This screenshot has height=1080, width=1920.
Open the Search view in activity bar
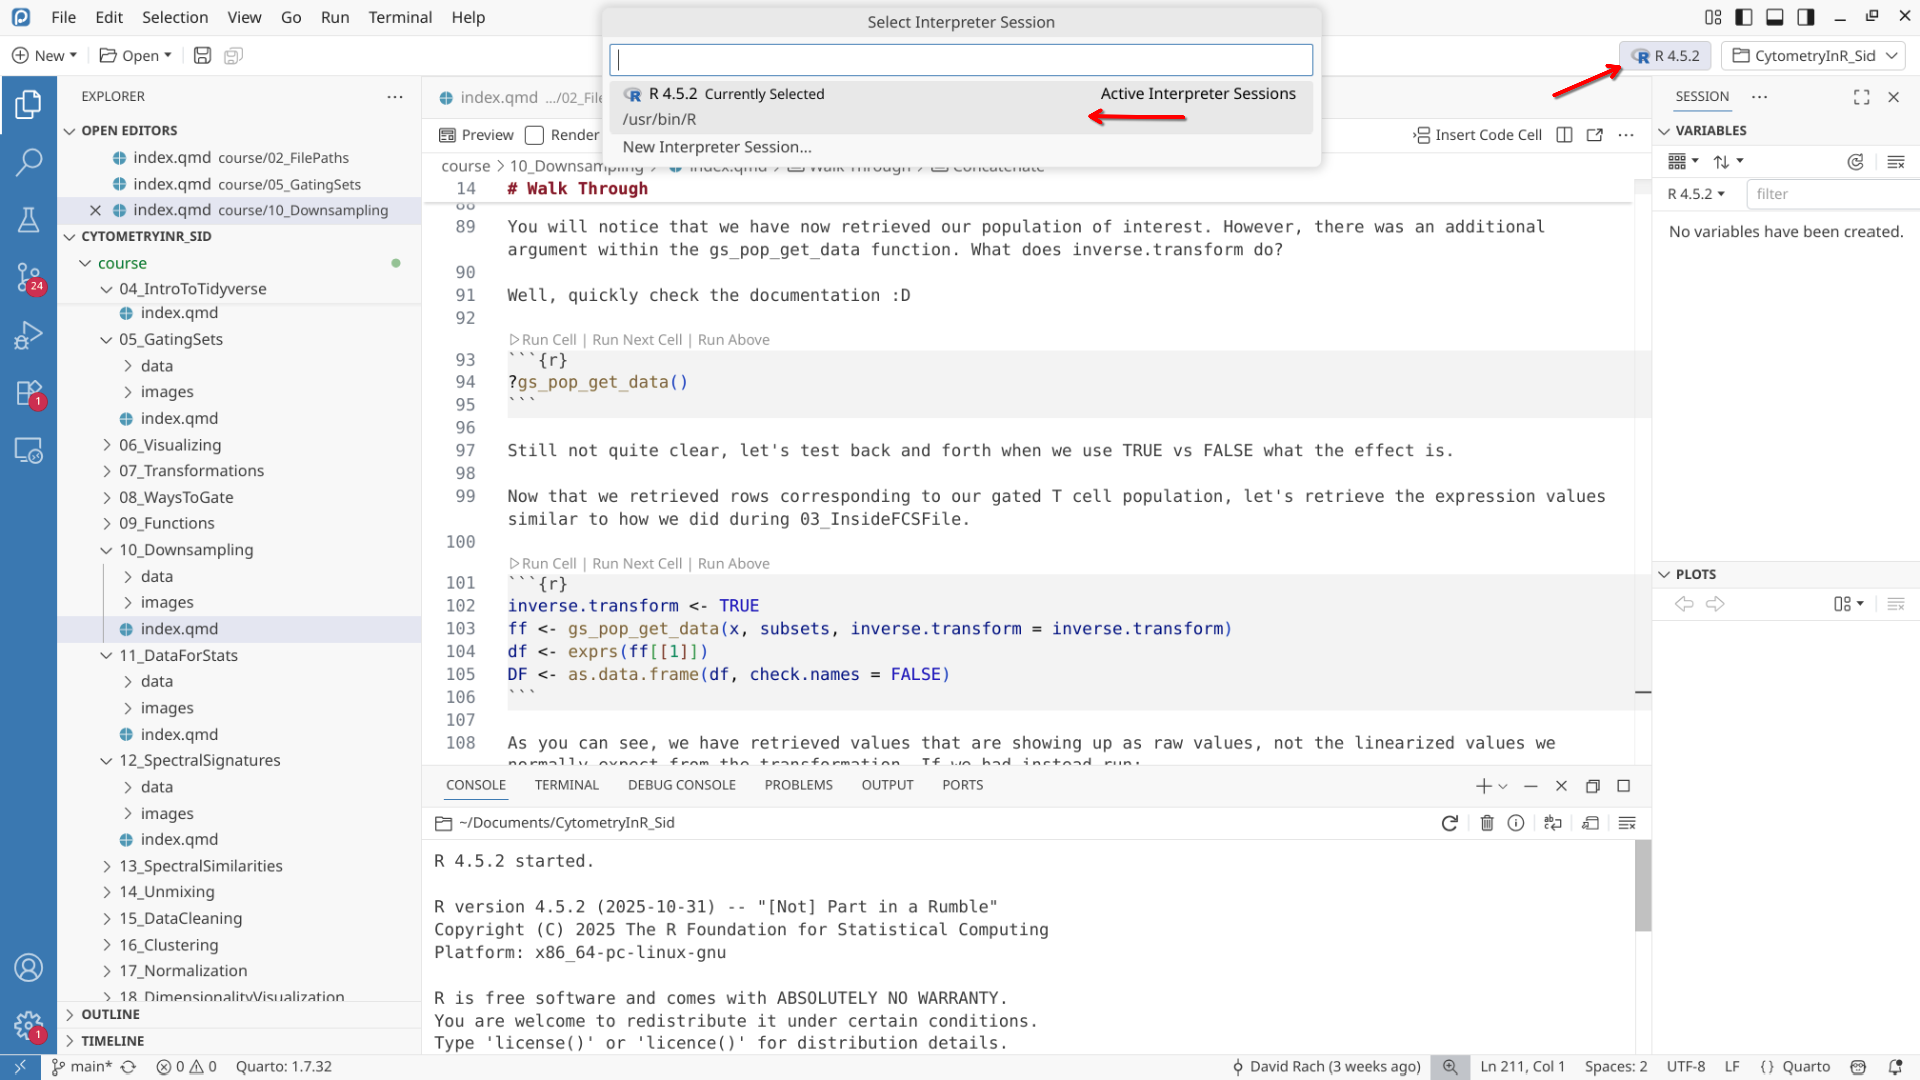pos(28,161)
